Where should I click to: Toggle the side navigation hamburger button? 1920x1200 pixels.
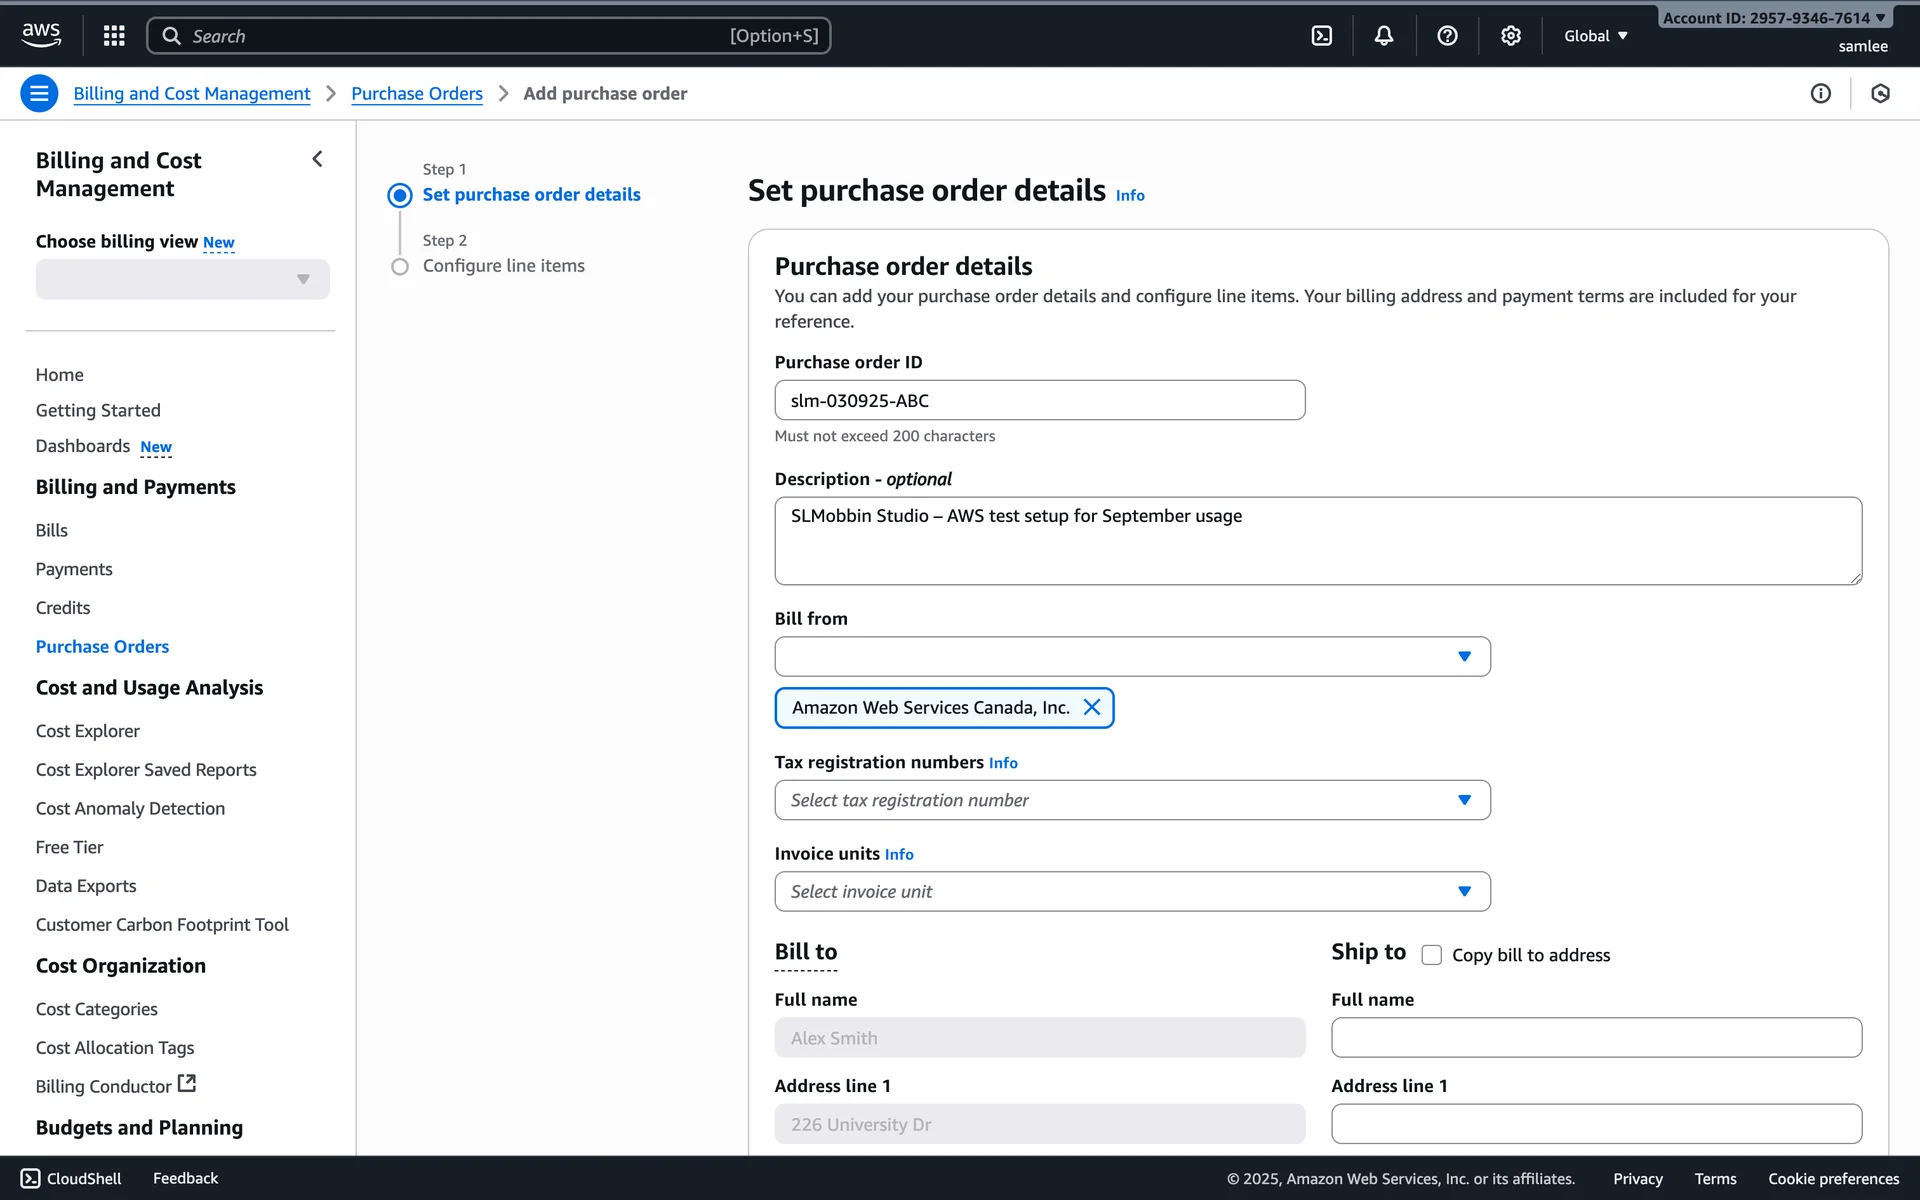[x=39, y=94]
